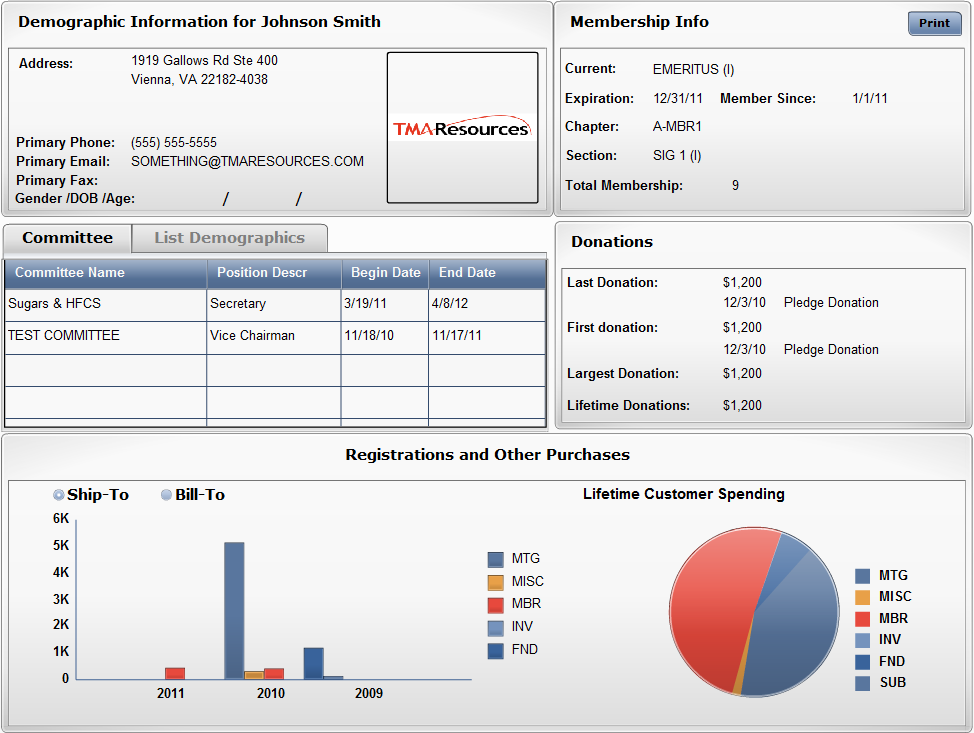
Task: Click the MTG swatch in pie chart legend
Action: click(x=862, y=576)
